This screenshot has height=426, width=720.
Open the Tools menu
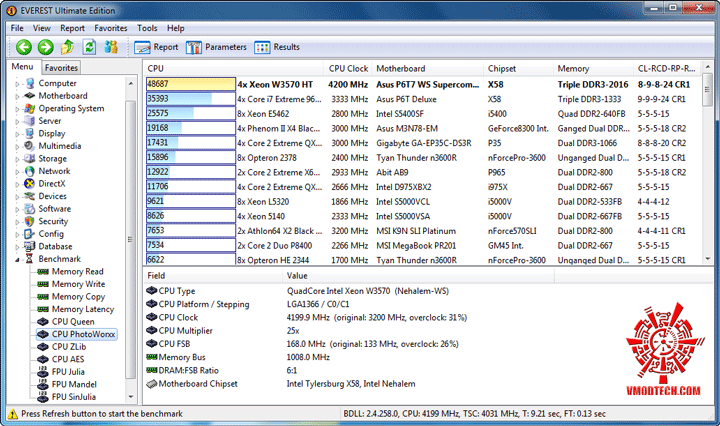pos(147,28)
